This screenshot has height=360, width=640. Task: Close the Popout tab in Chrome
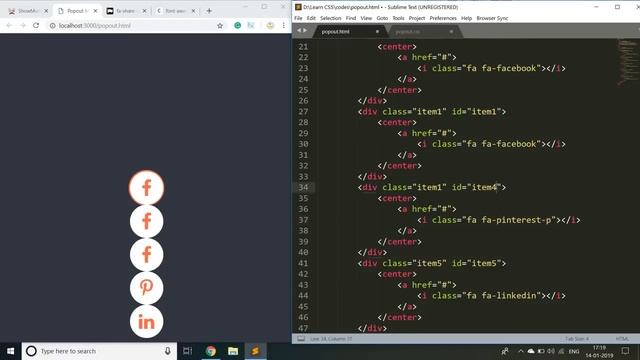(96, 11)
